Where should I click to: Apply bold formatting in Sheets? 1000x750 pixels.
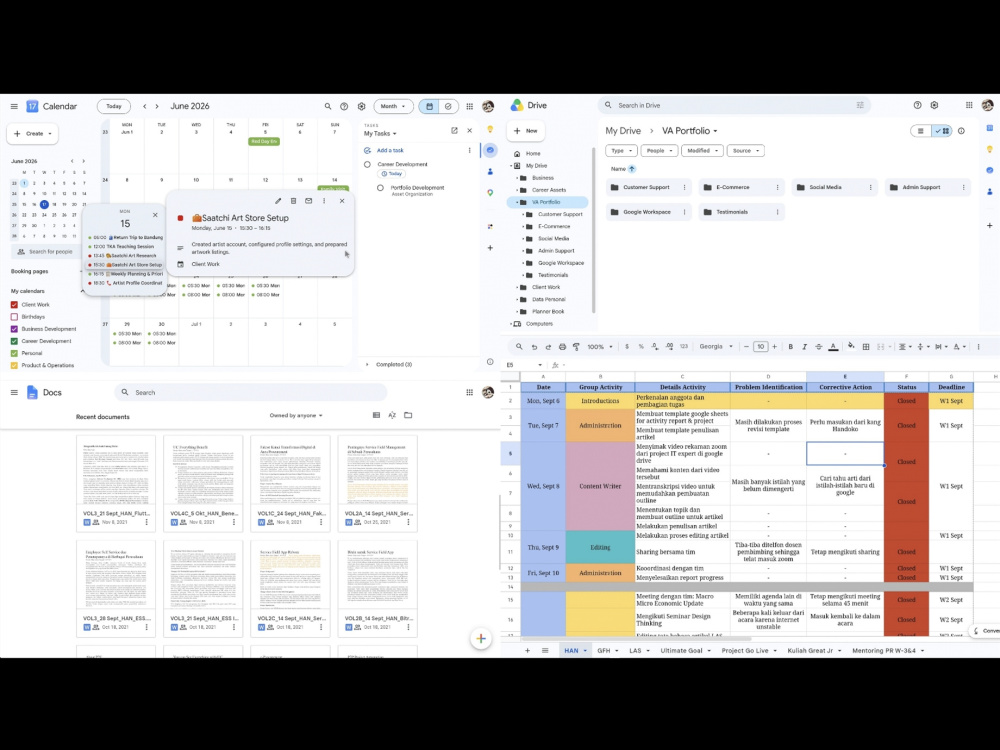[791, 347]
